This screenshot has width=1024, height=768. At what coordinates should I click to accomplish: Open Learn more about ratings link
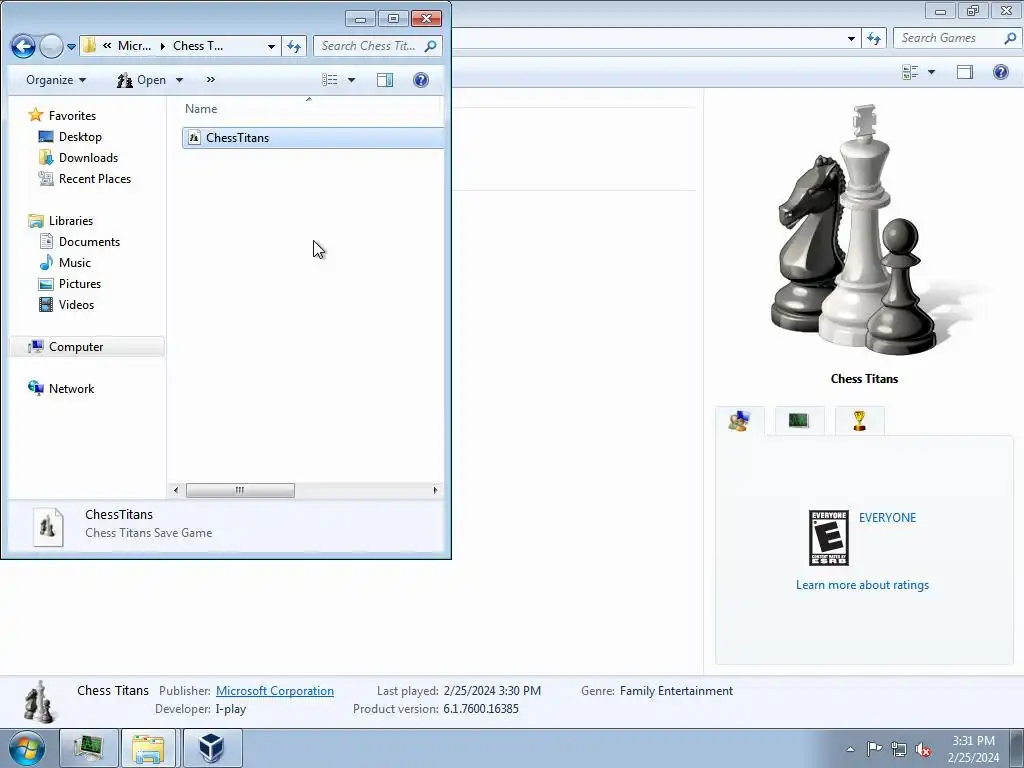(862, 585)
